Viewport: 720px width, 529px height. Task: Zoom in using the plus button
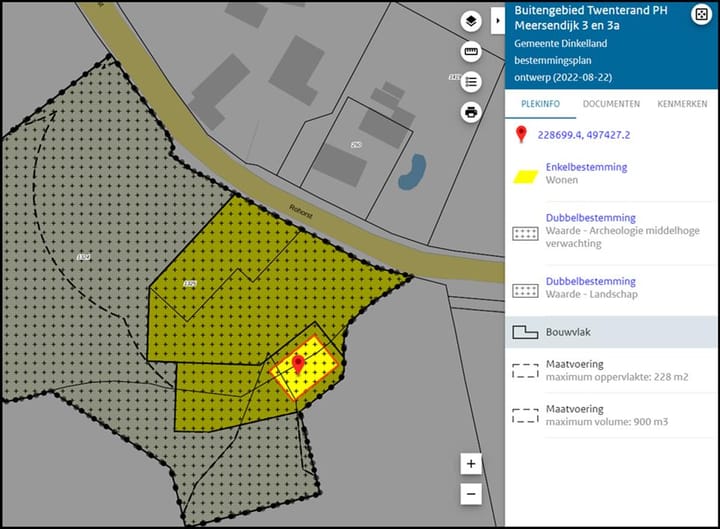[472, 464]
